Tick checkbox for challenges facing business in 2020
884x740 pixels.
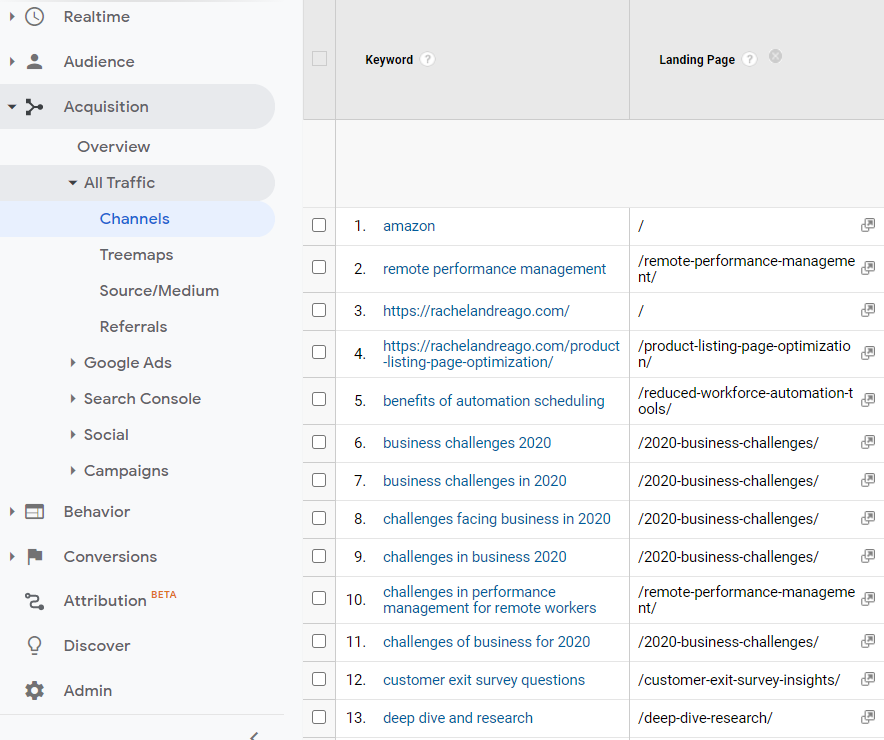319,518
